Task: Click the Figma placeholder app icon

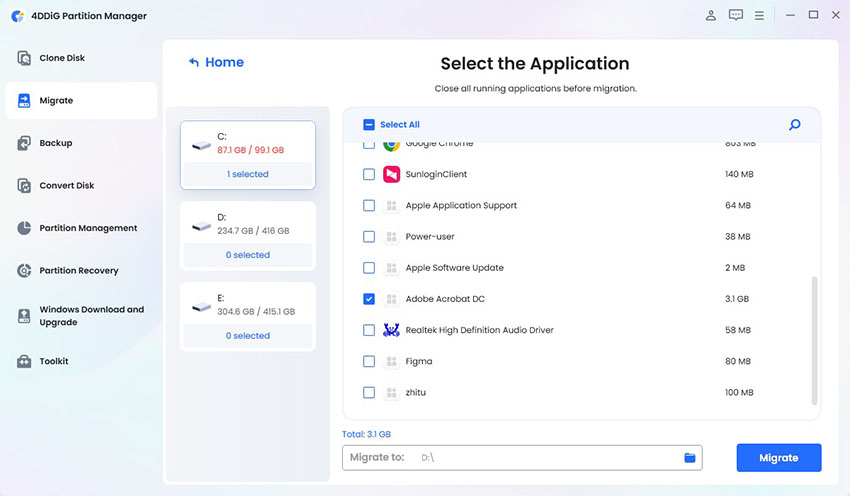Action: pyautogui.click(x=391, y=361)
